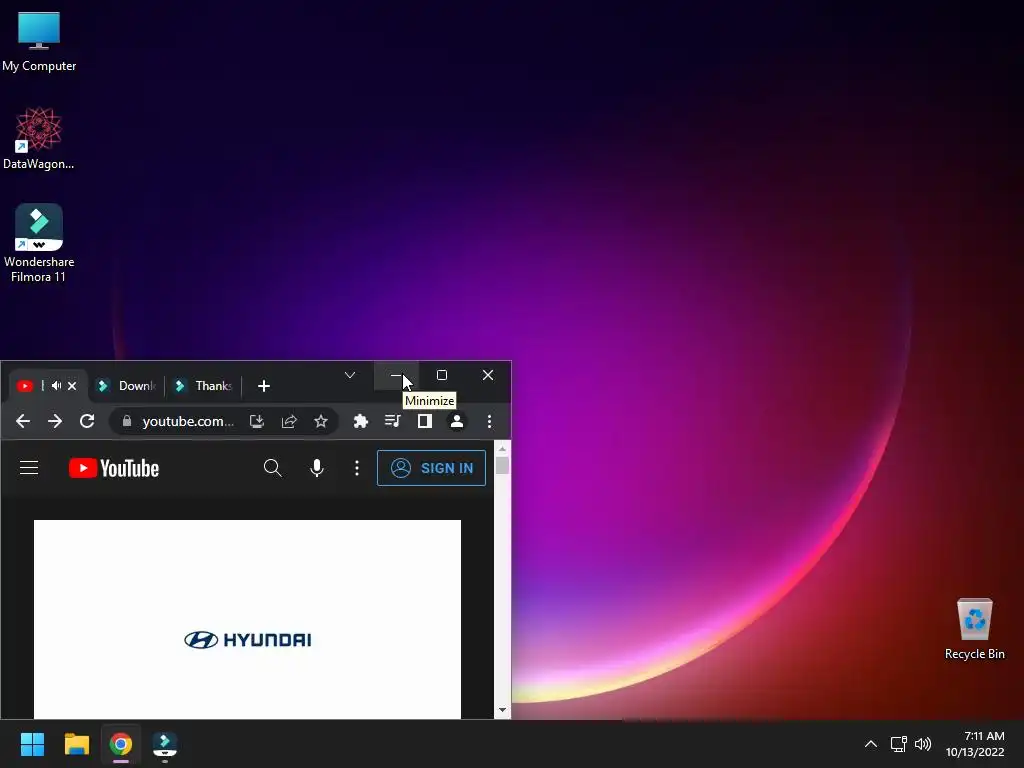Open media control icon in toolbar

pyautogui.click(x=392, y=421)
